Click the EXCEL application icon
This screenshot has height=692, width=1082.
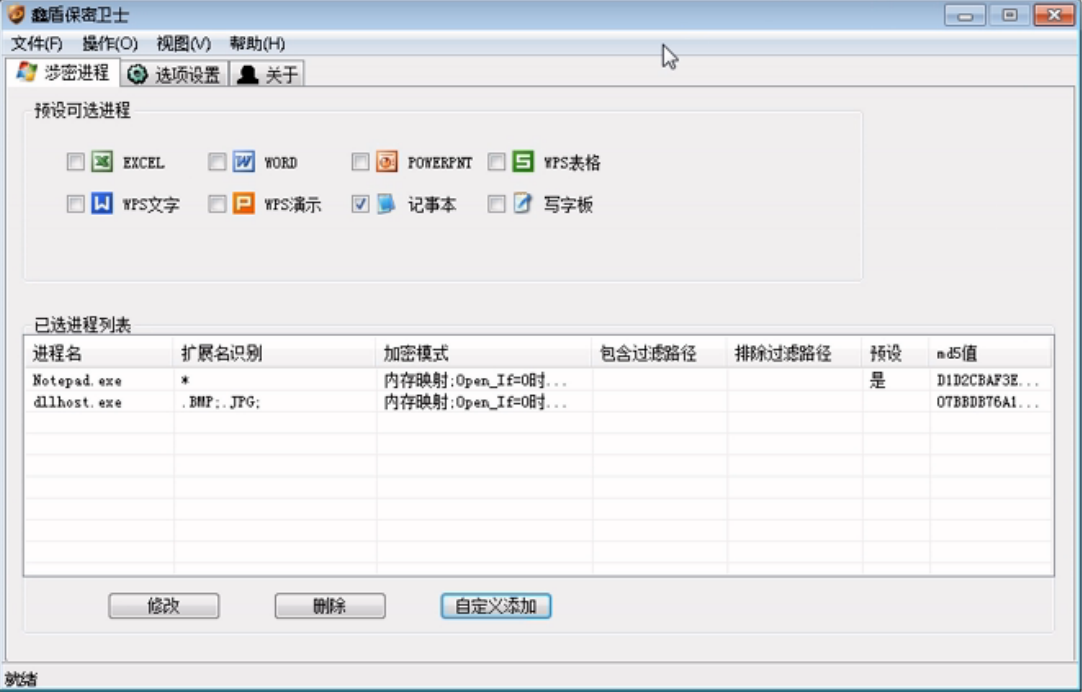coord(102,162)
